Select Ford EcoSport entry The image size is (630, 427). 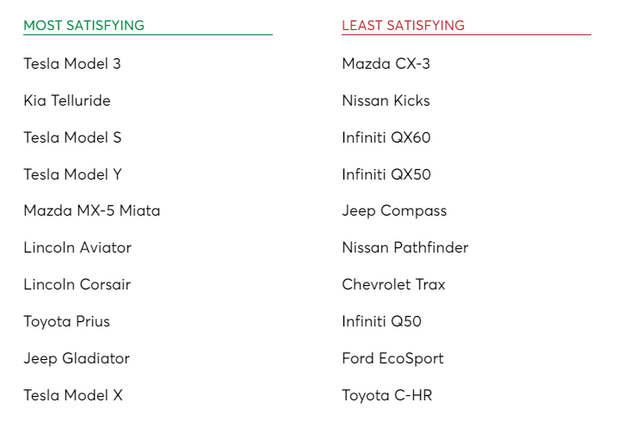click(x=393, y=358)
